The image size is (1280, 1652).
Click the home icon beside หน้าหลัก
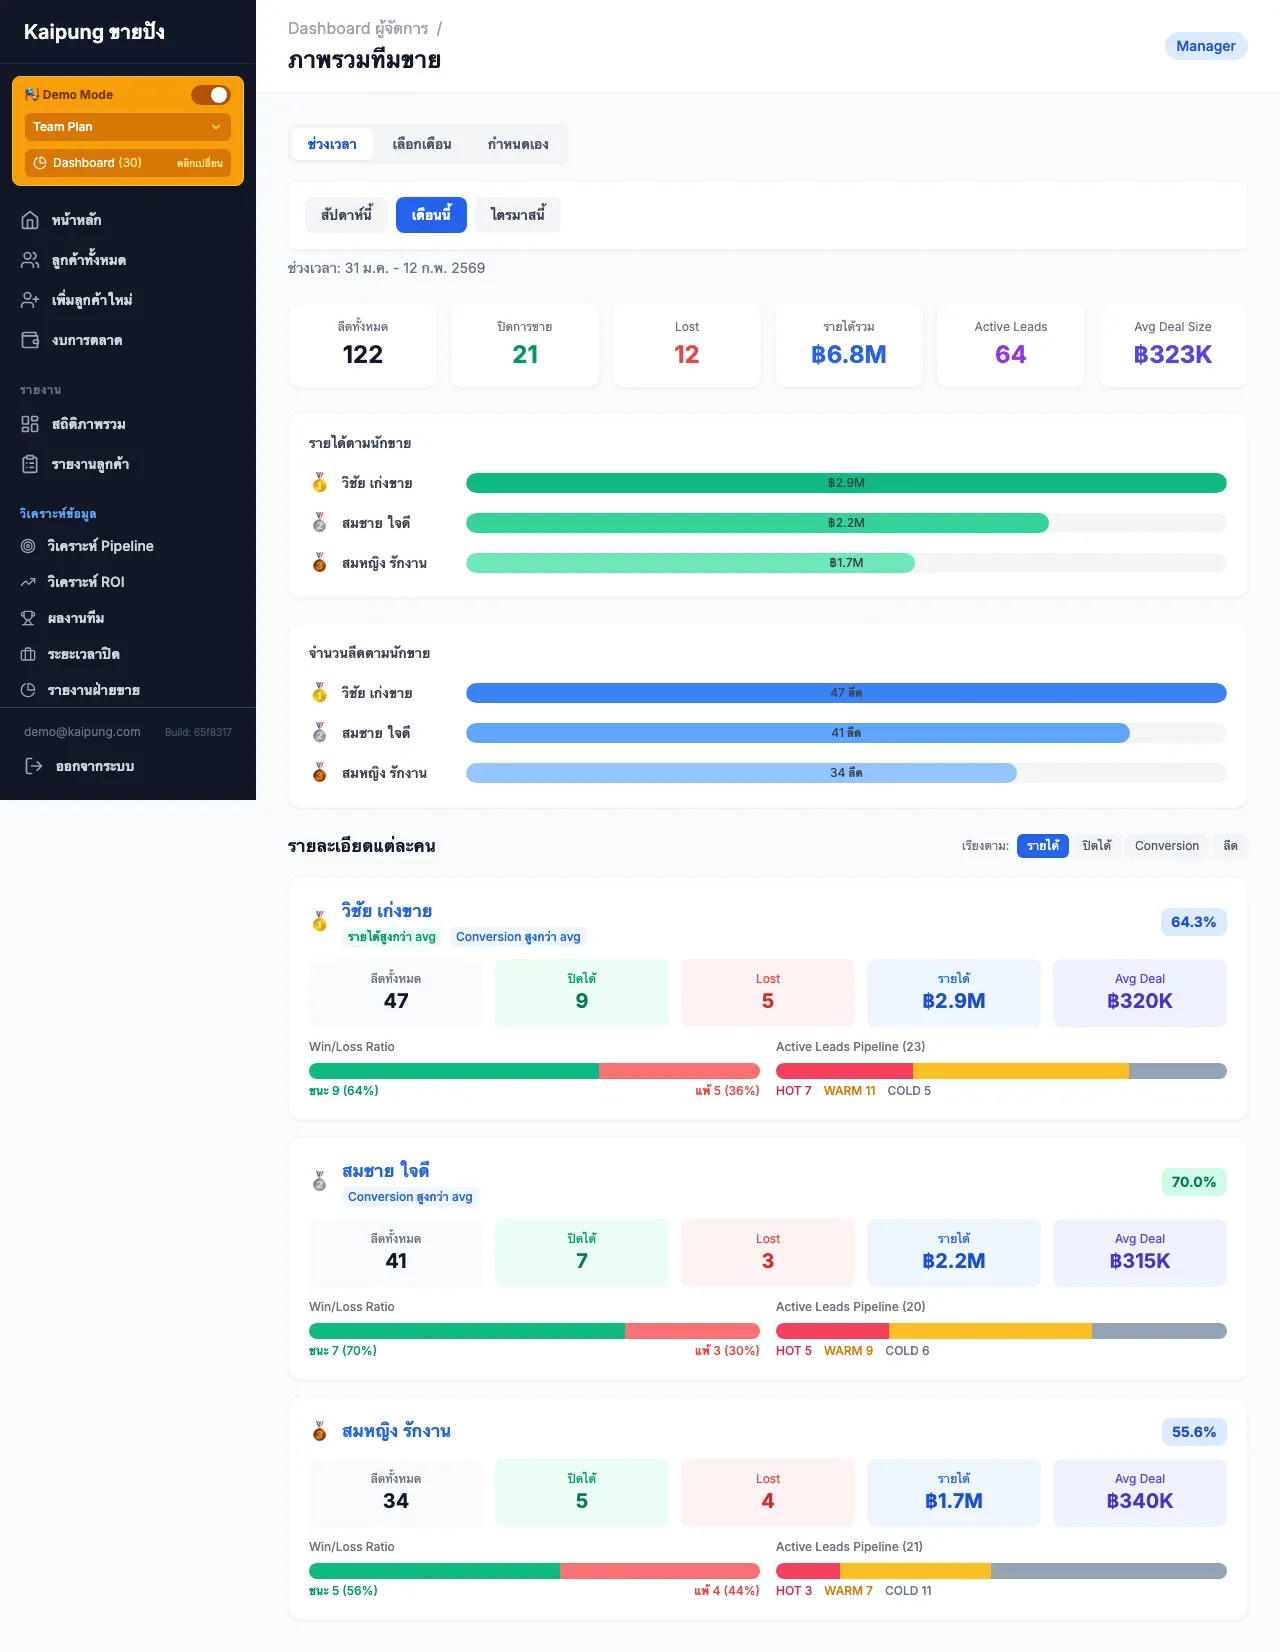coord(30,220)
